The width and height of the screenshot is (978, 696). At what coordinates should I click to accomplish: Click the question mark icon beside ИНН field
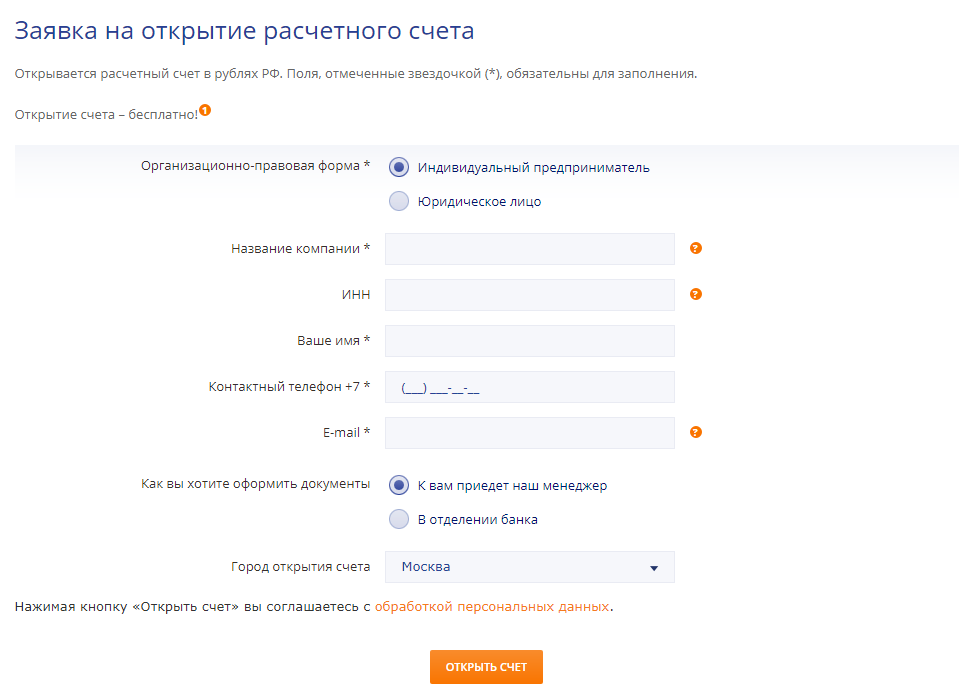click(695, 294)
